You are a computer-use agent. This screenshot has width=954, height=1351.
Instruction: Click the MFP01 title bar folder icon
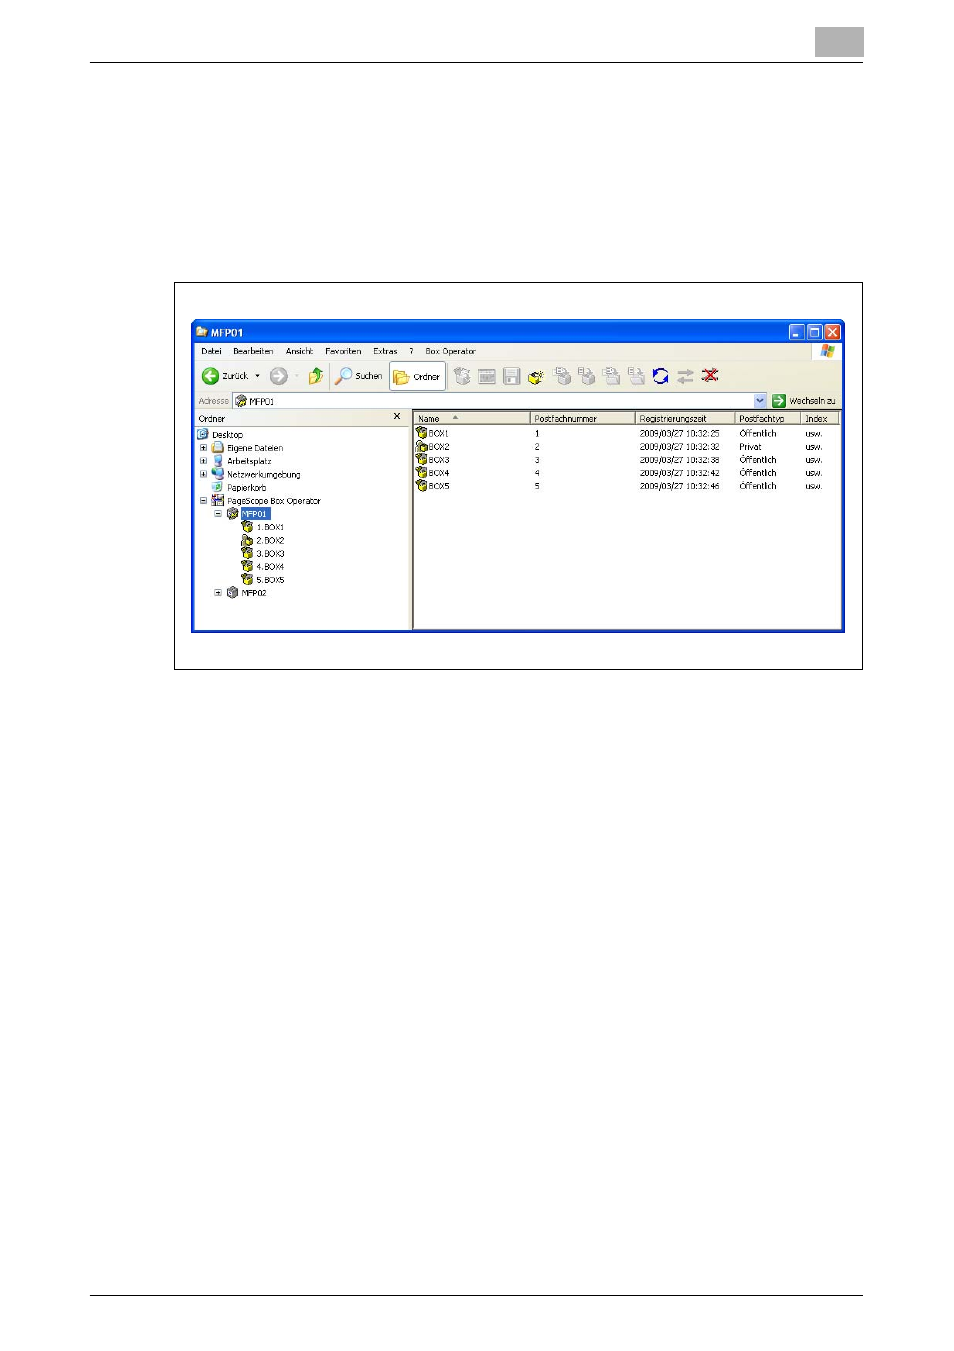click(202, 332)
